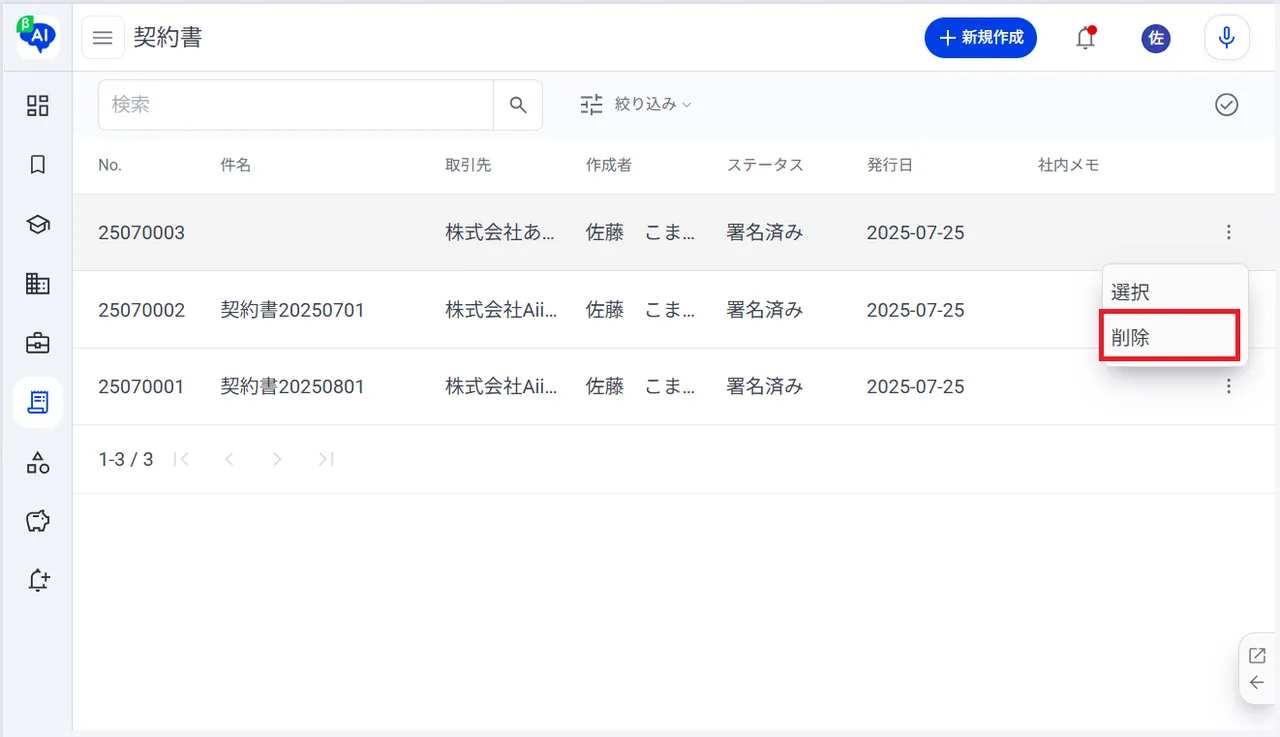Click the AI beta logo icon
1280x737 pixels.
click(x=38, y=36)
